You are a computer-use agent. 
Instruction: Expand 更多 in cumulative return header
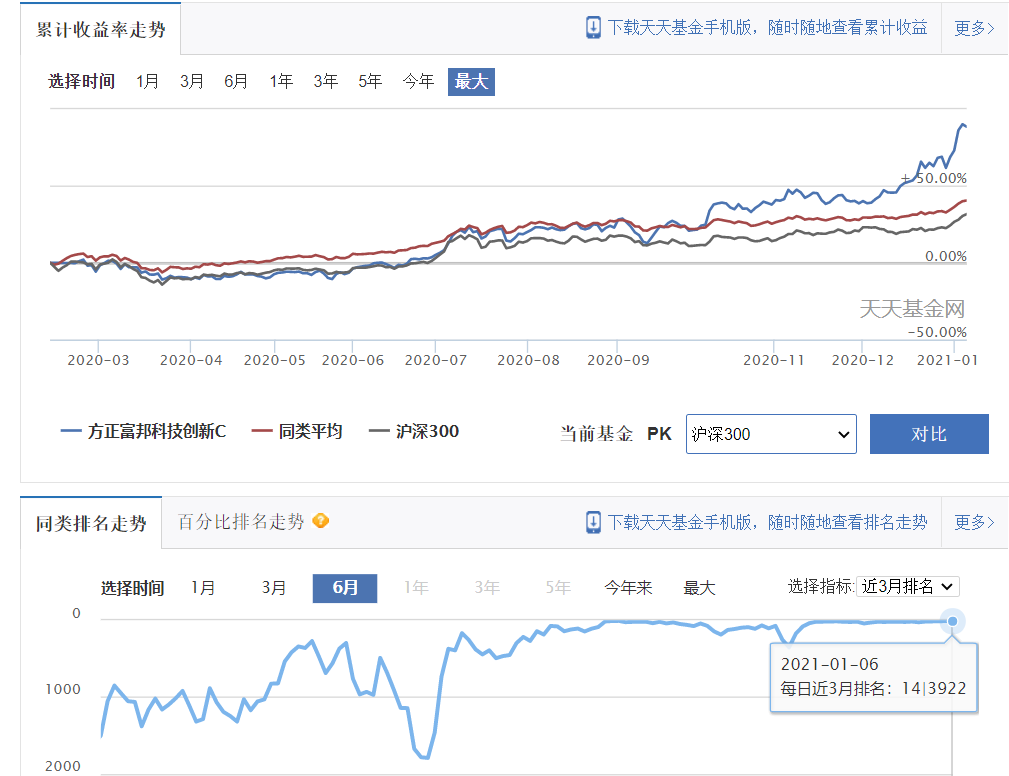coord(974,28)
